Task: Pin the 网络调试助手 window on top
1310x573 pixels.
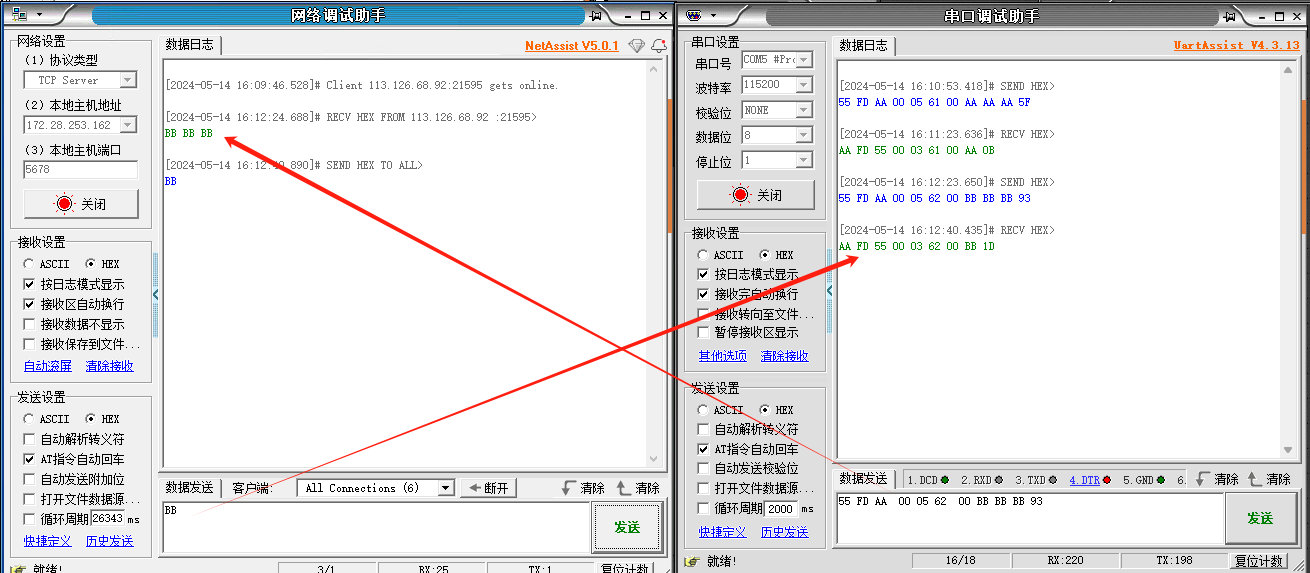Action: (597, 16)
